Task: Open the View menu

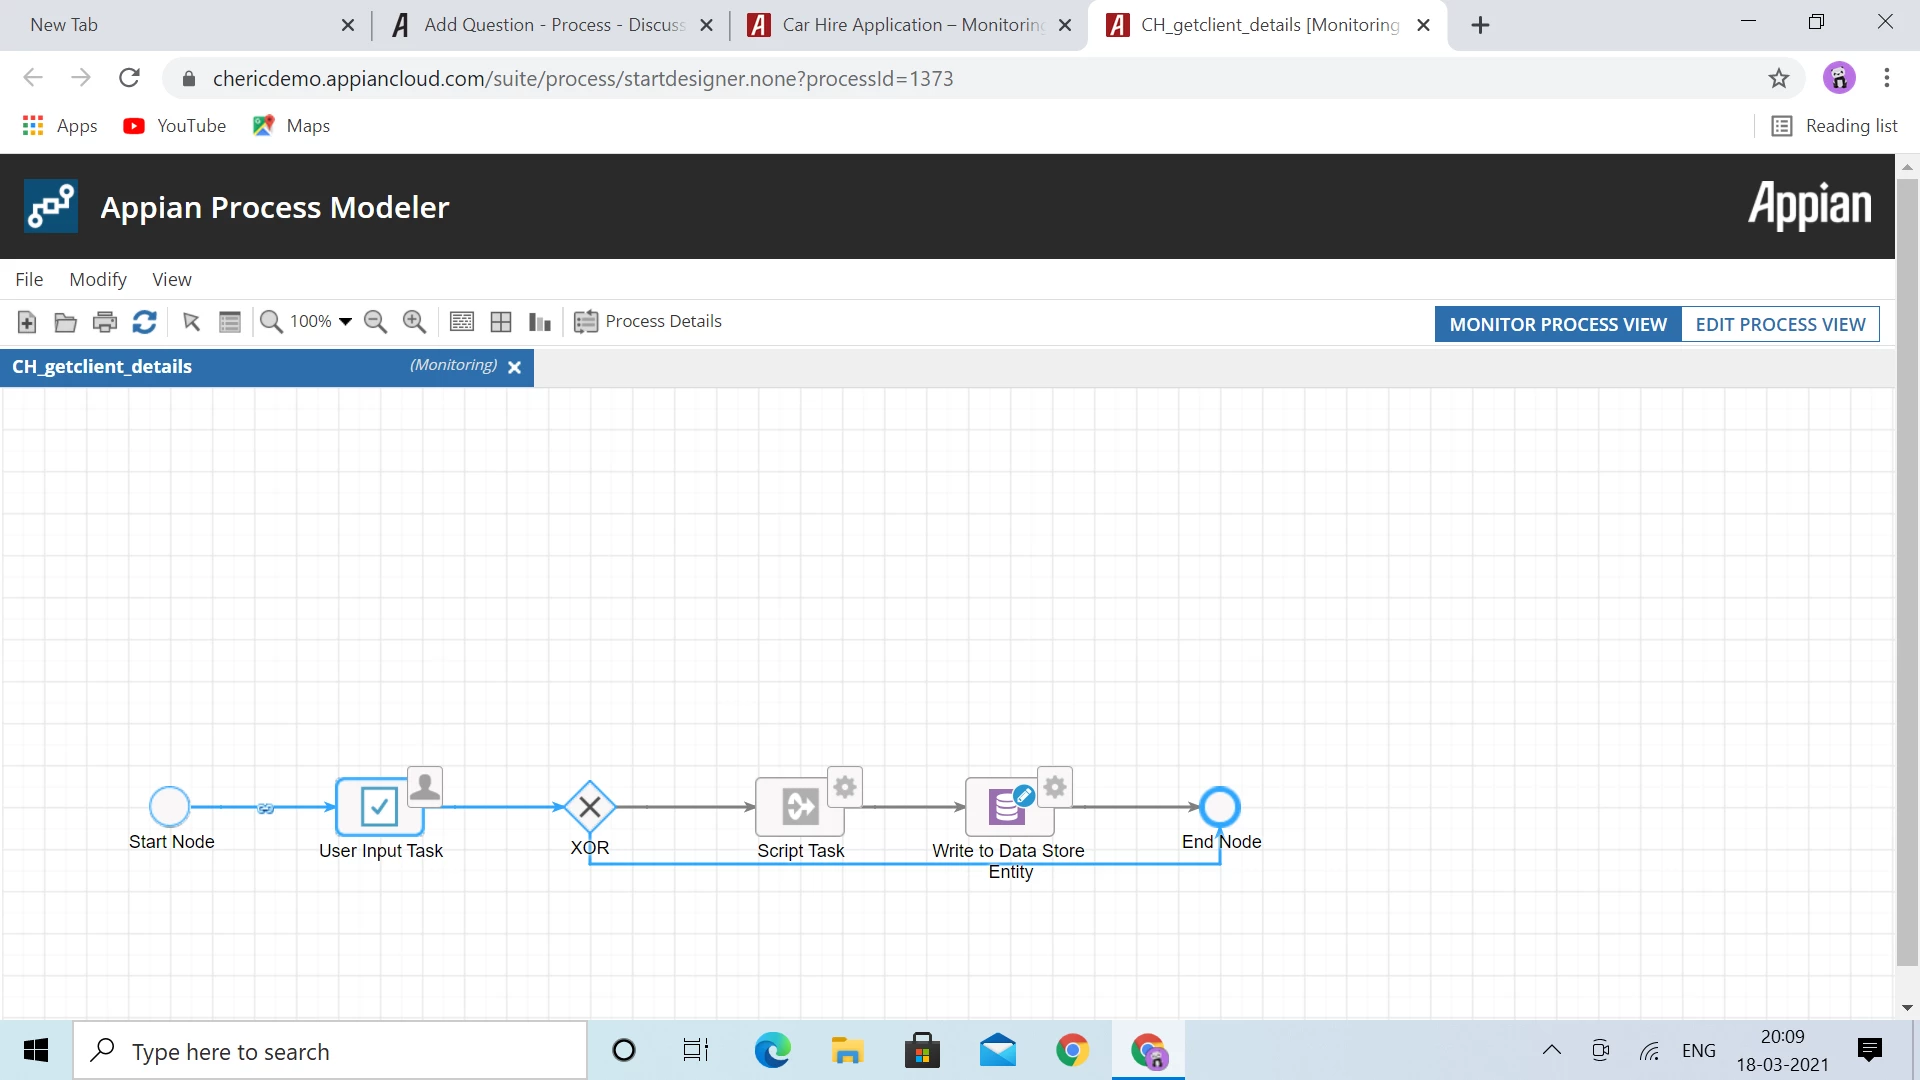Action: click(x=172, y=280)
